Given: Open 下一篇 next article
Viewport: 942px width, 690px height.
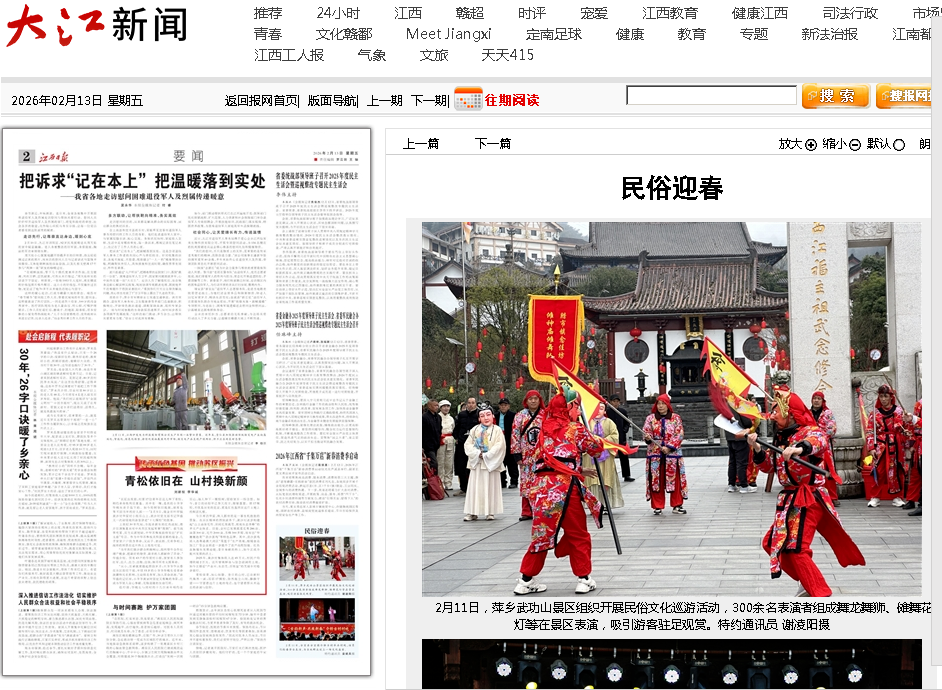Looking at the screenshot, I should pos(492,144).
